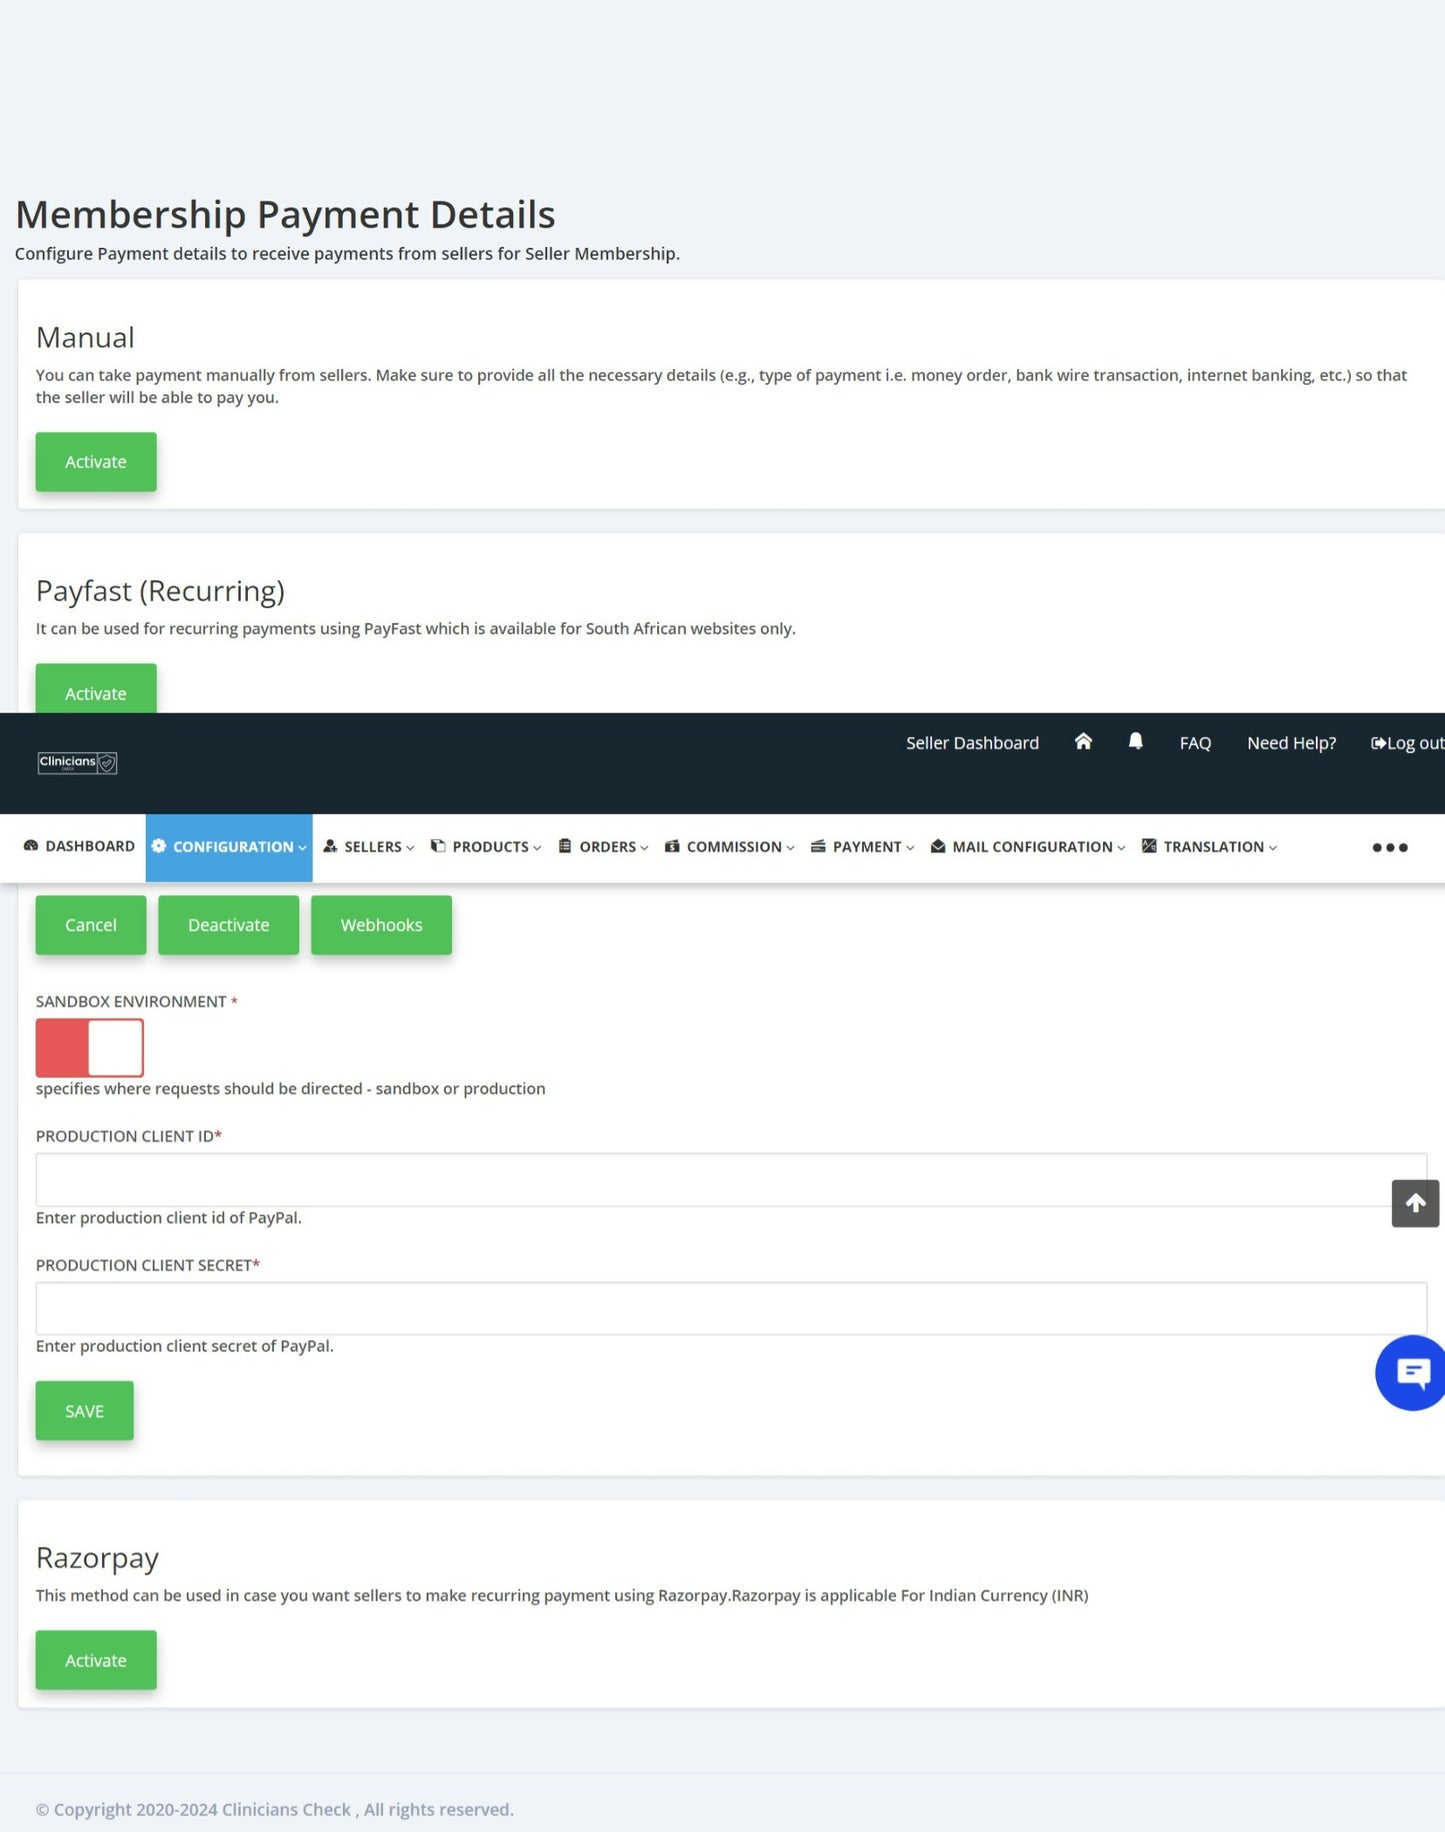This screenshot has width=1445, height=1832.
Task: Click the Deactivate button
Action: click(x=228, y=925)
